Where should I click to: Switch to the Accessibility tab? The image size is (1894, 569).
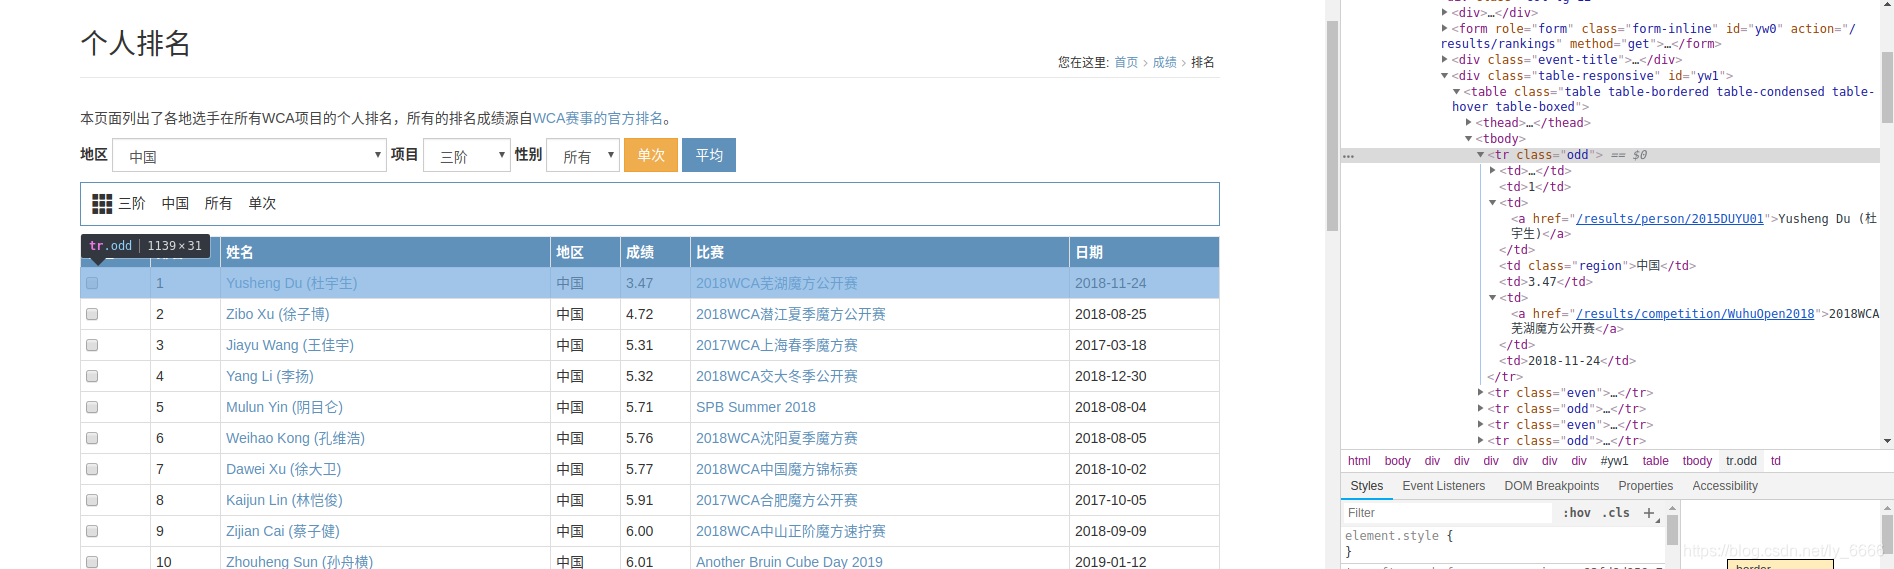coord(1724,486)
